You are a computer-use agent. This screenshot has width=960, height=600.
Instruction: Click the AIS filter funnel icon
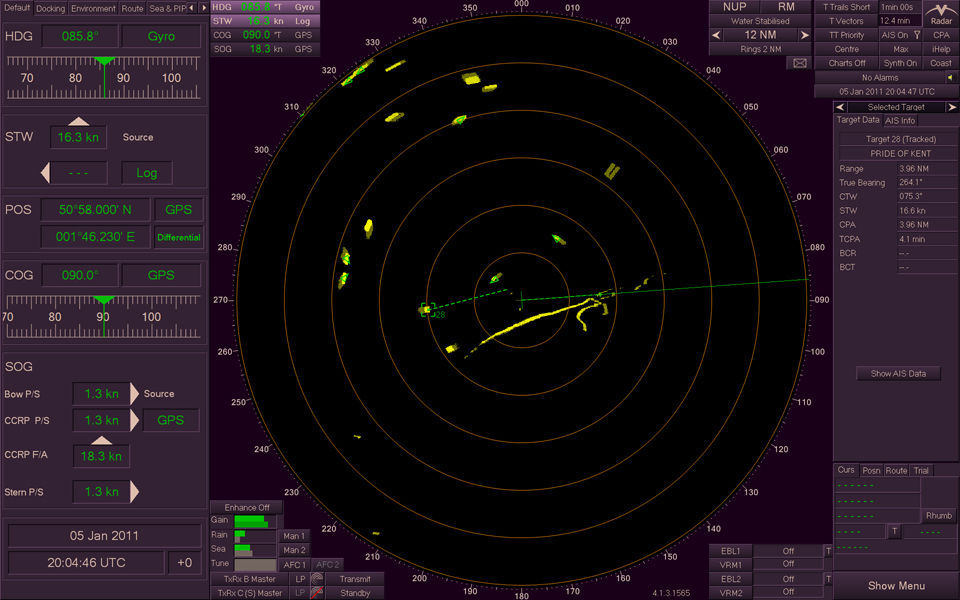(917, 35)
